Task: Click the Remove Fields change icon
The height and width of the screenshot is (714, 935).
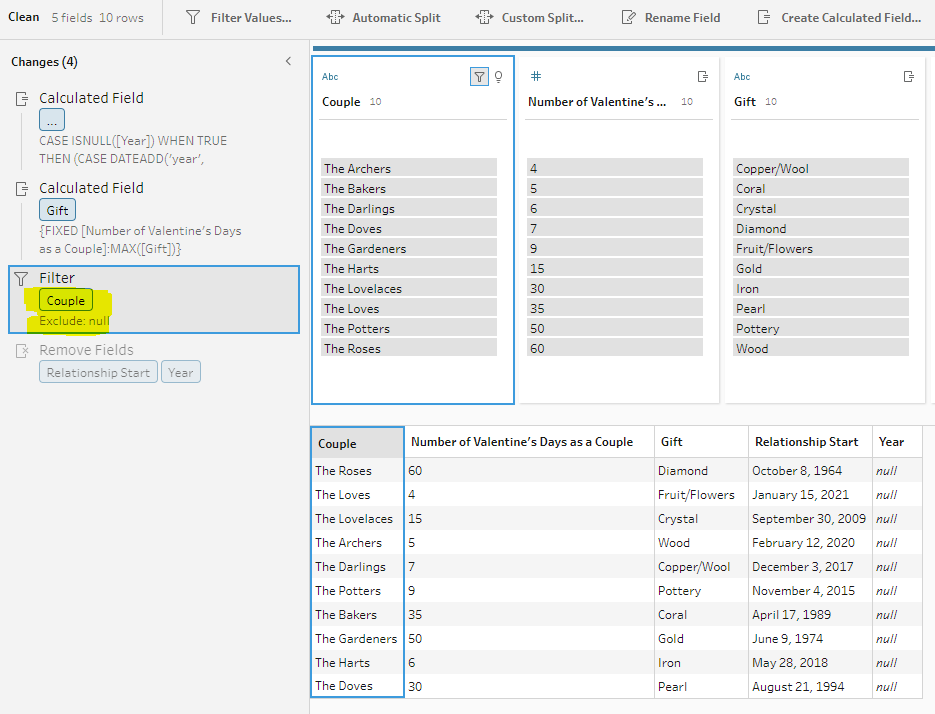Action: pyautogui.click(x=21, y=350)
